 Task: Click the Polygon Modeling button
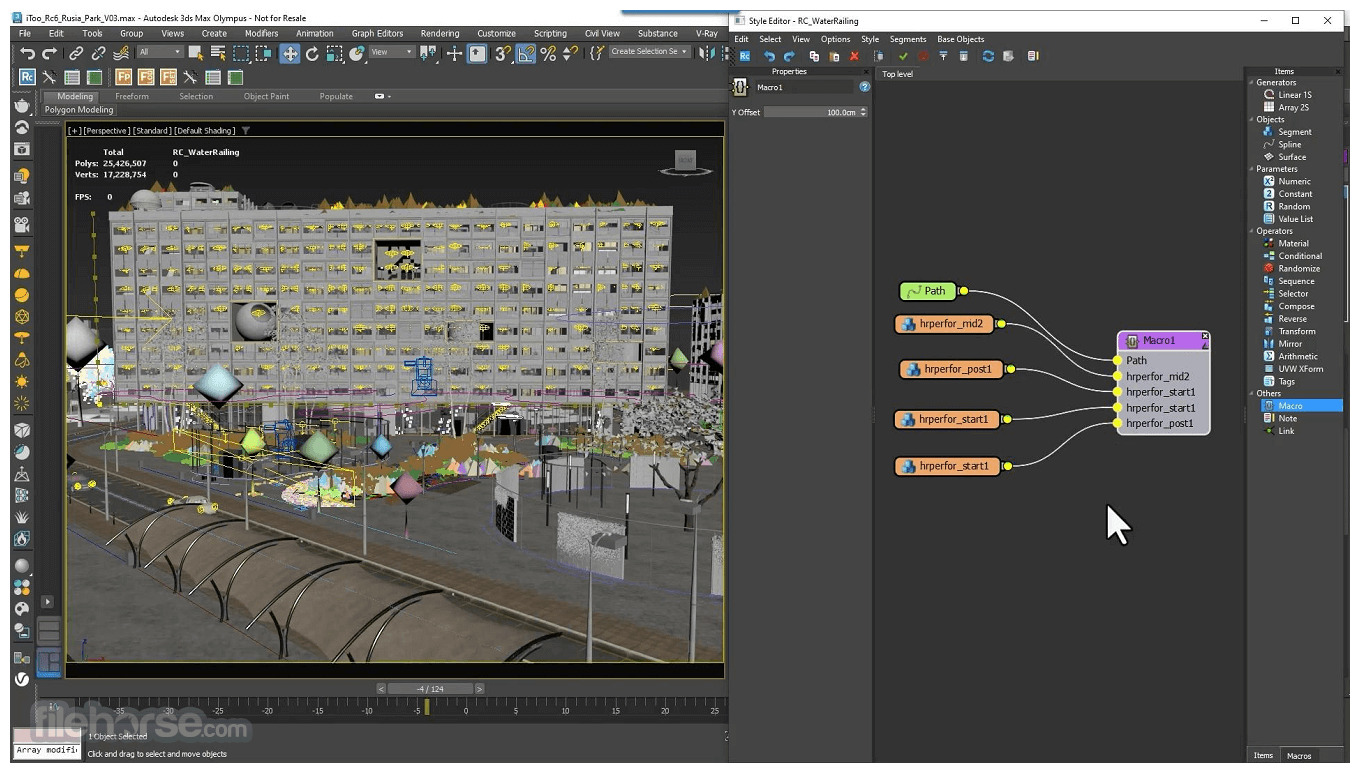point(79,110)
